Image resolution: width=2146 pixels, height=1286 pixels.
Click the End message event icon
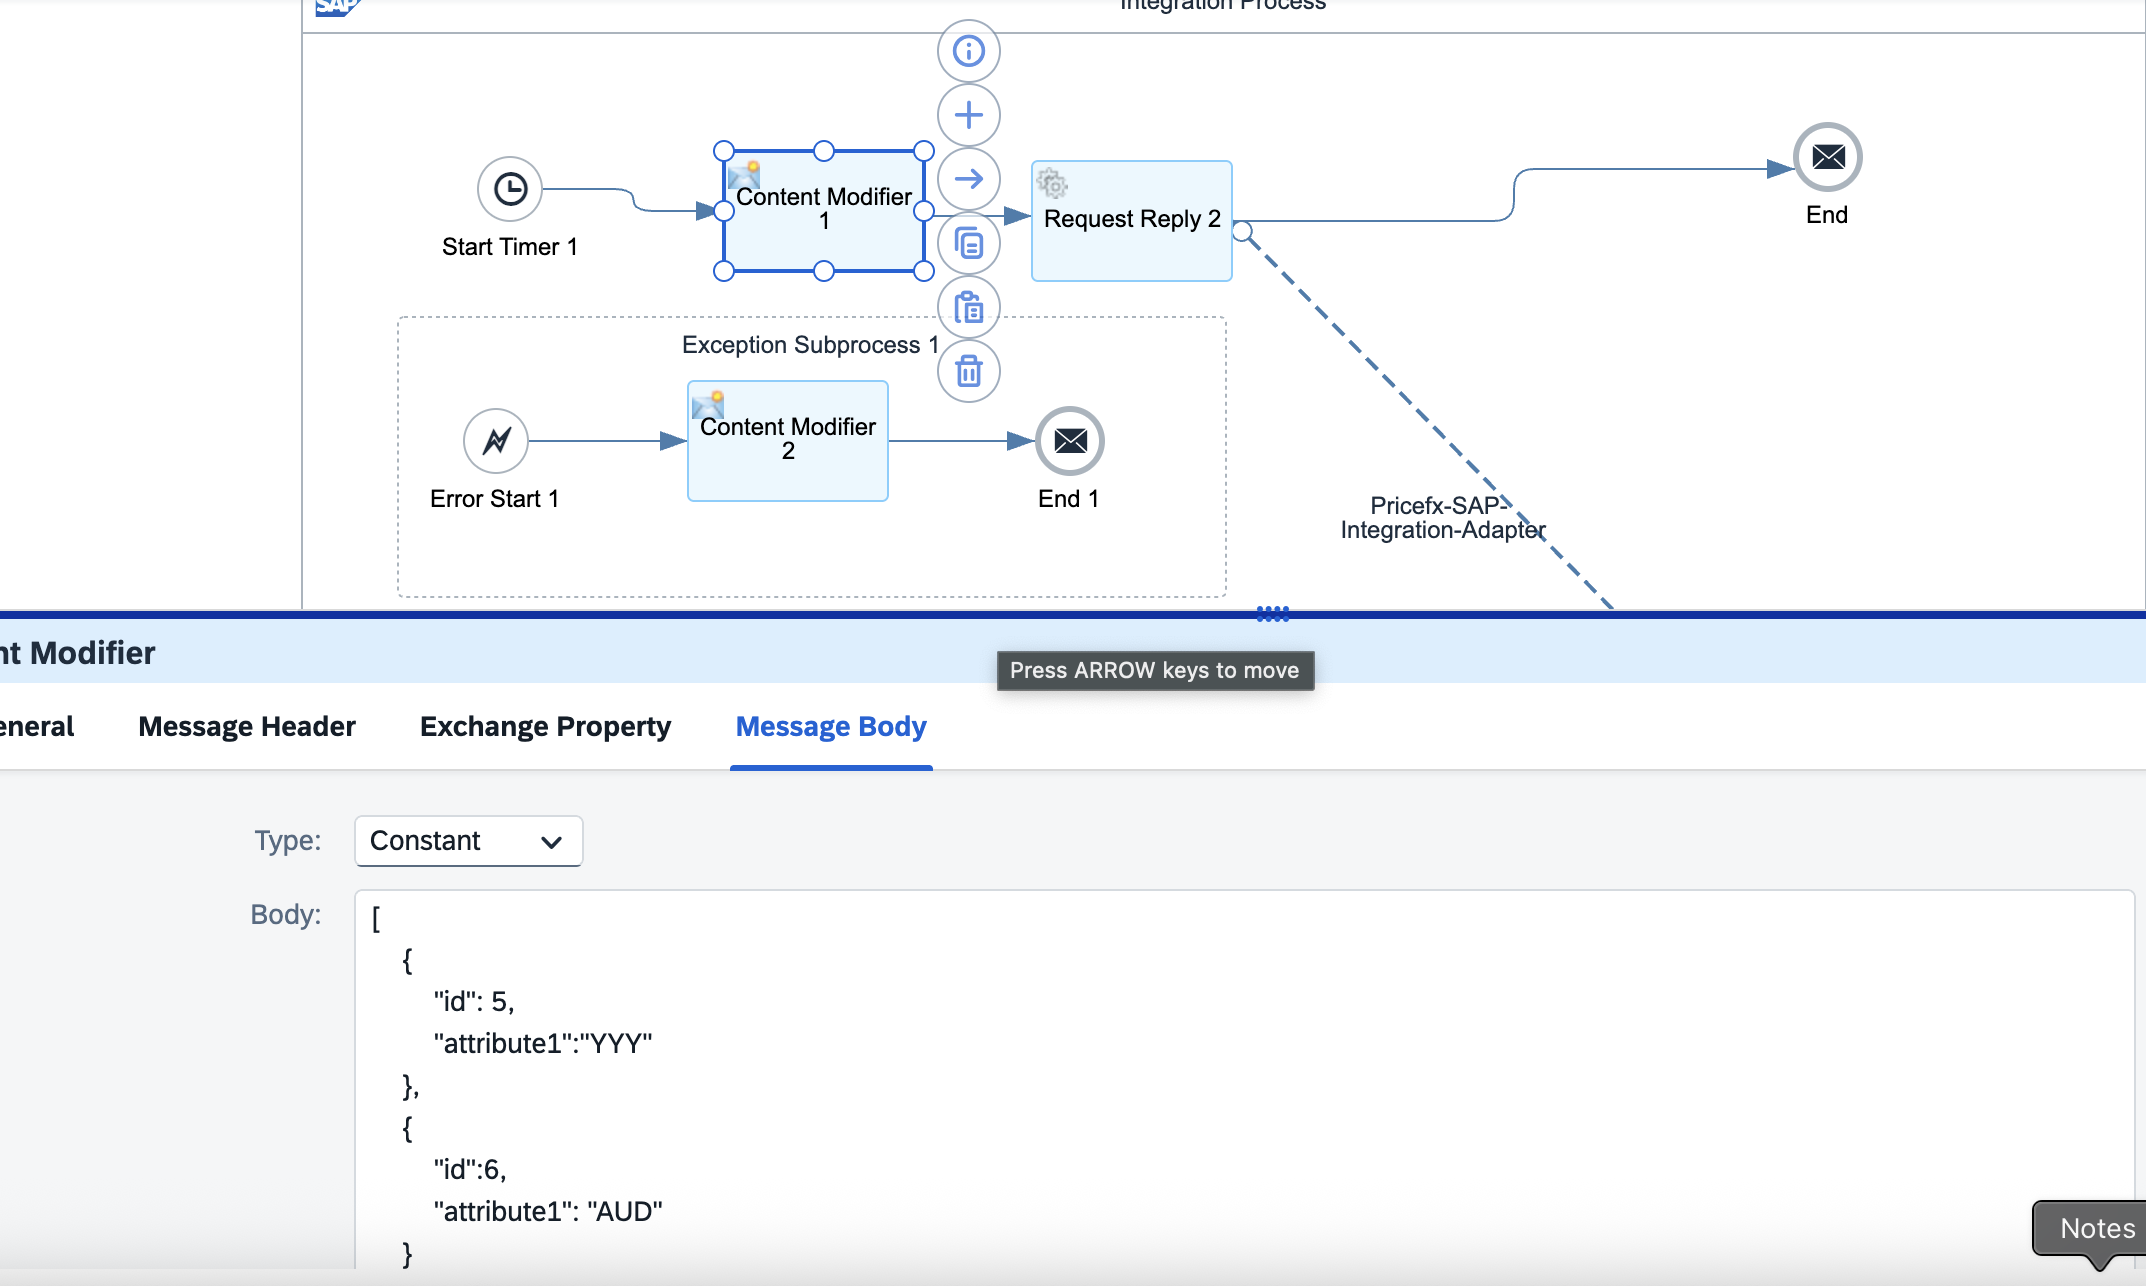point(1828,157)
